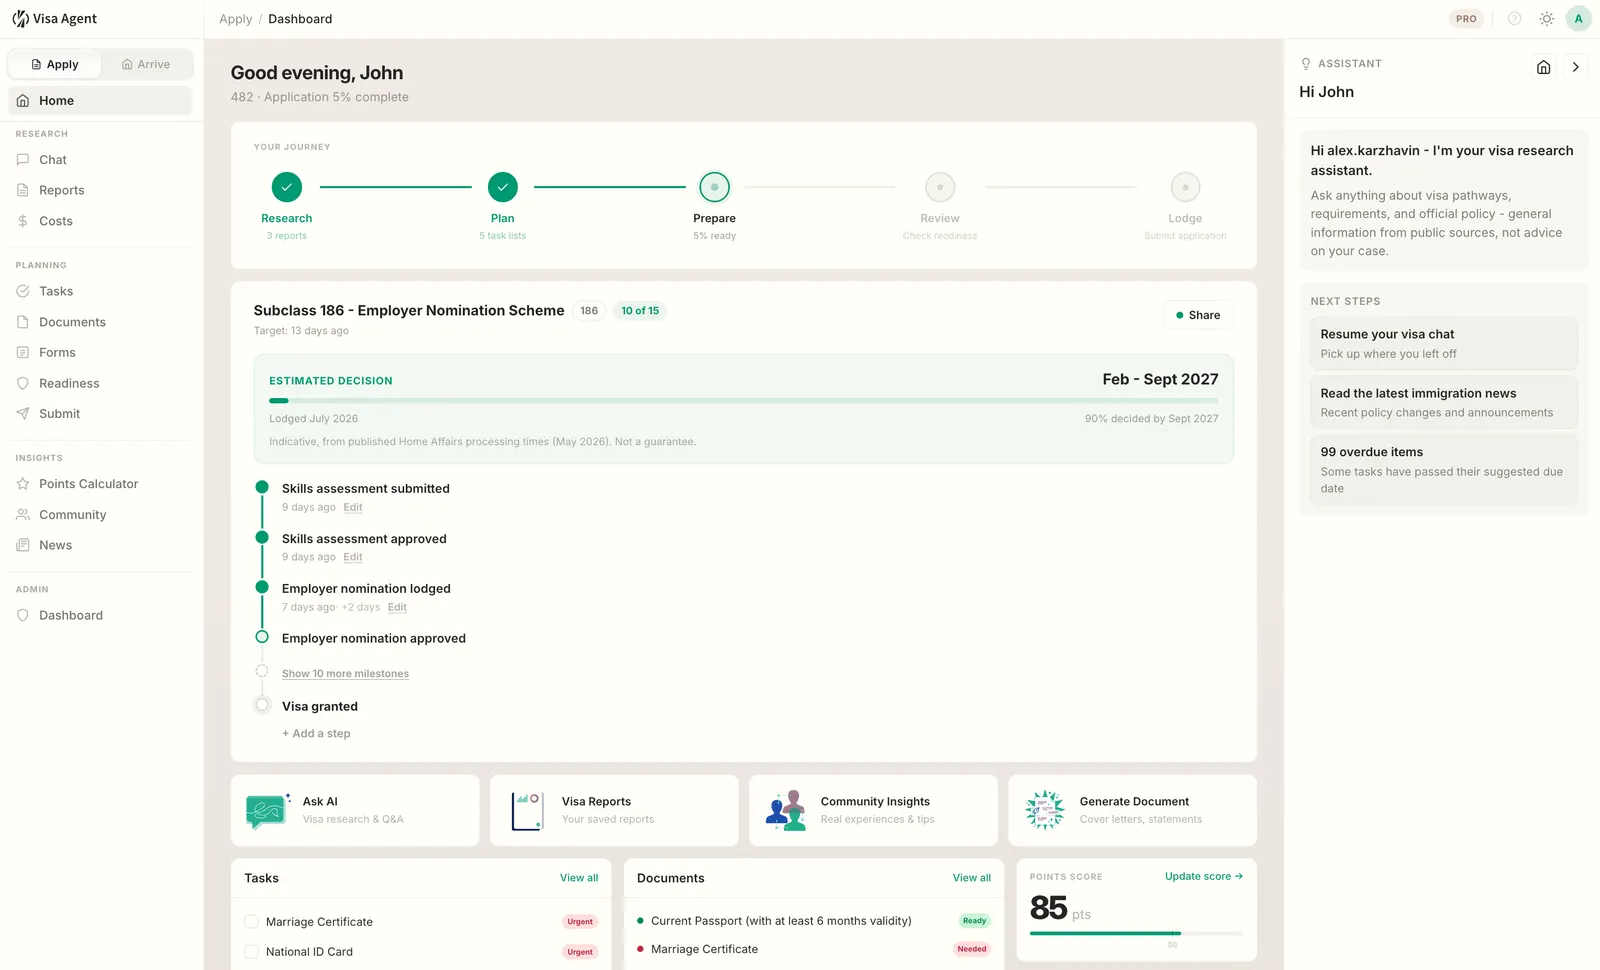
Task: Click the Apply breadcrumb
Action: click(236, 19)
